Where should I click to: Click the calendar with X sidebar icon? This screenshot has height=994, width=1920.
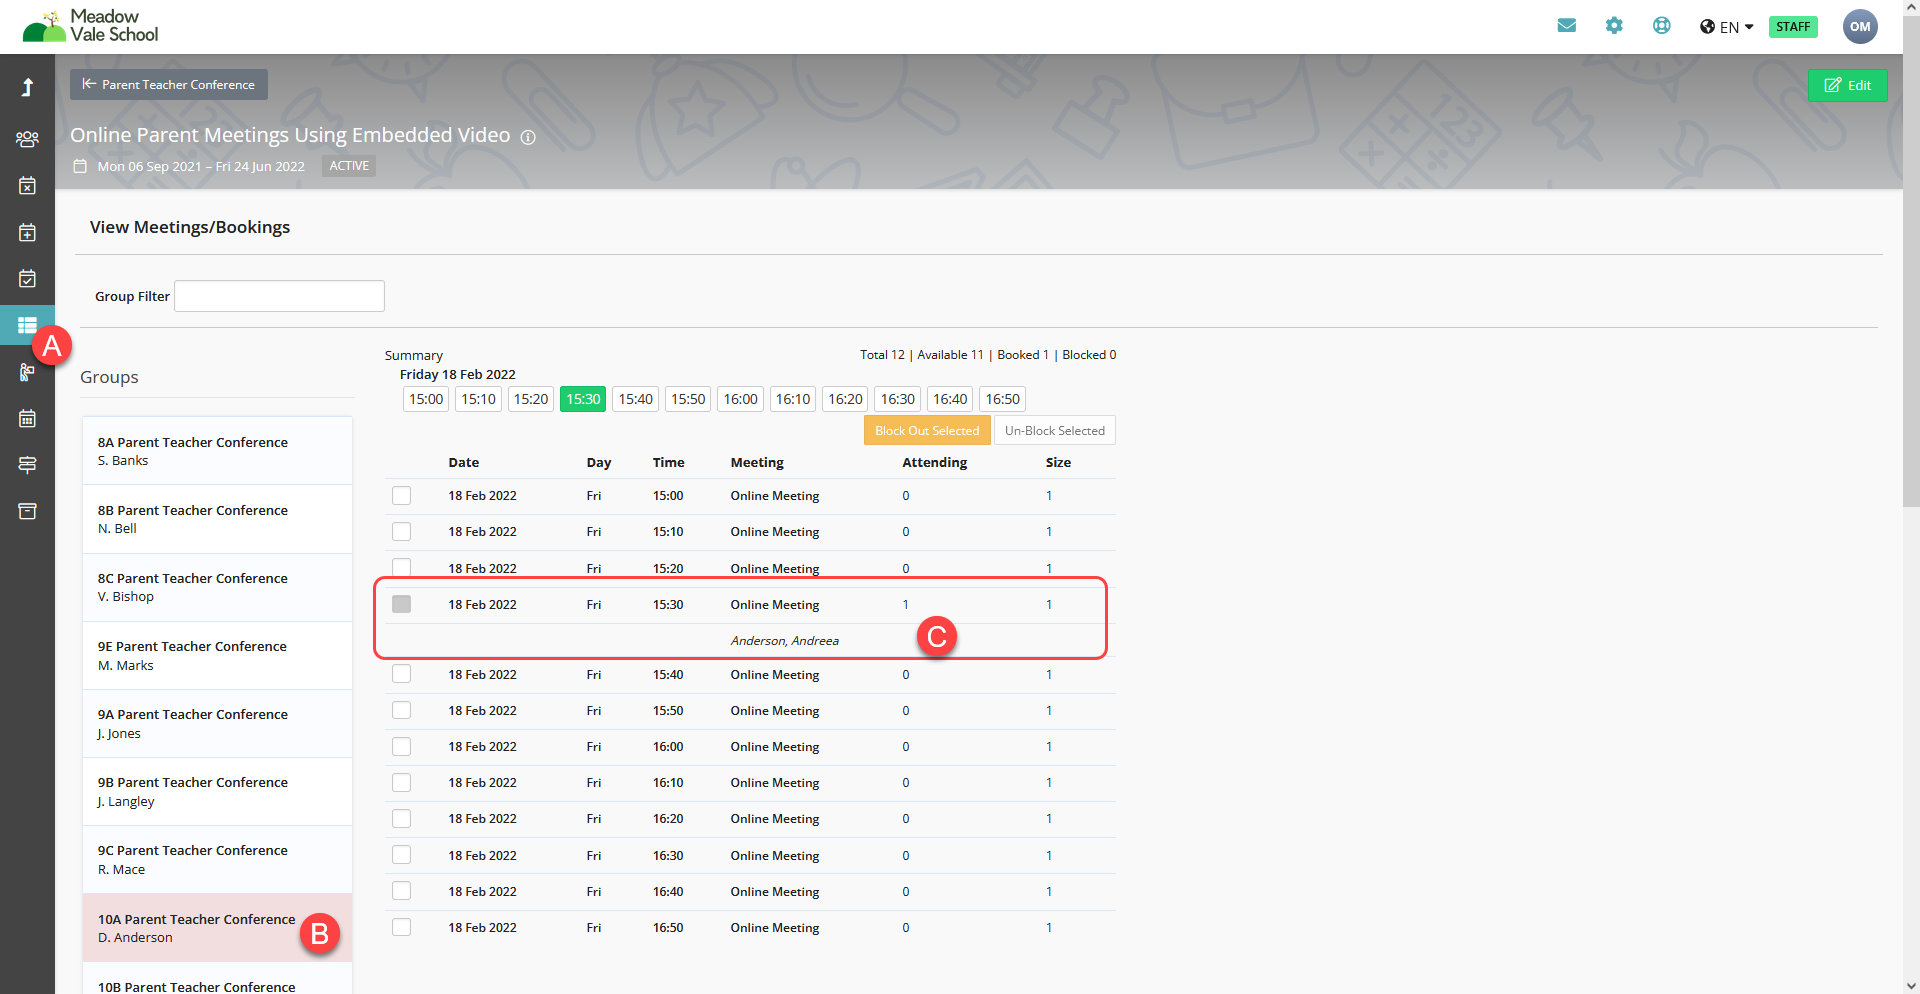[27, 186]
